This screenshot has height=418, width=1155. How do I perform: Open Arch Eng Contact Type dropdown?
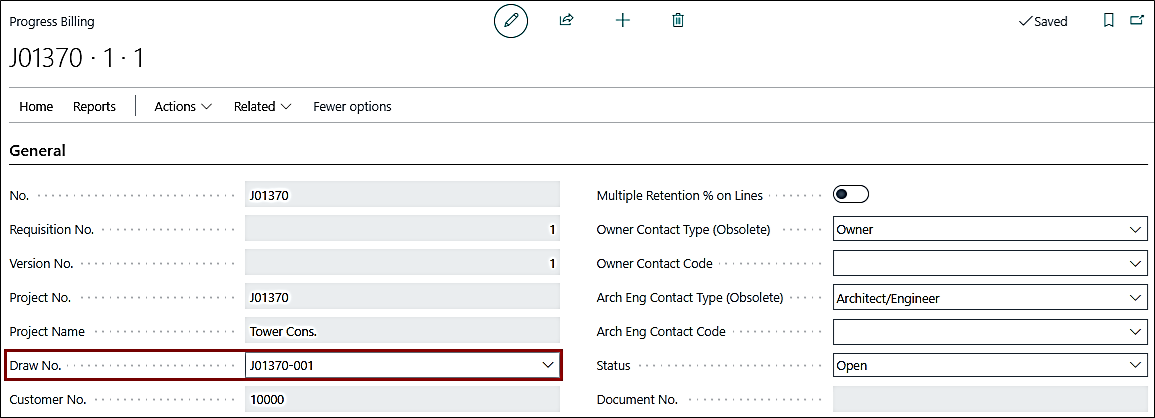[1135, 298]
